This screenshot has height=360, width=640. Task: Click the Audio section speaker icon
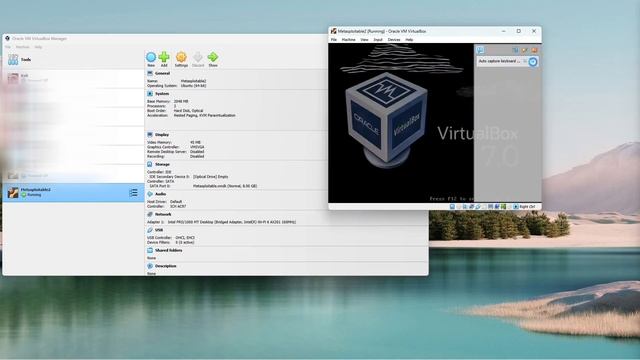pos(150,194)
